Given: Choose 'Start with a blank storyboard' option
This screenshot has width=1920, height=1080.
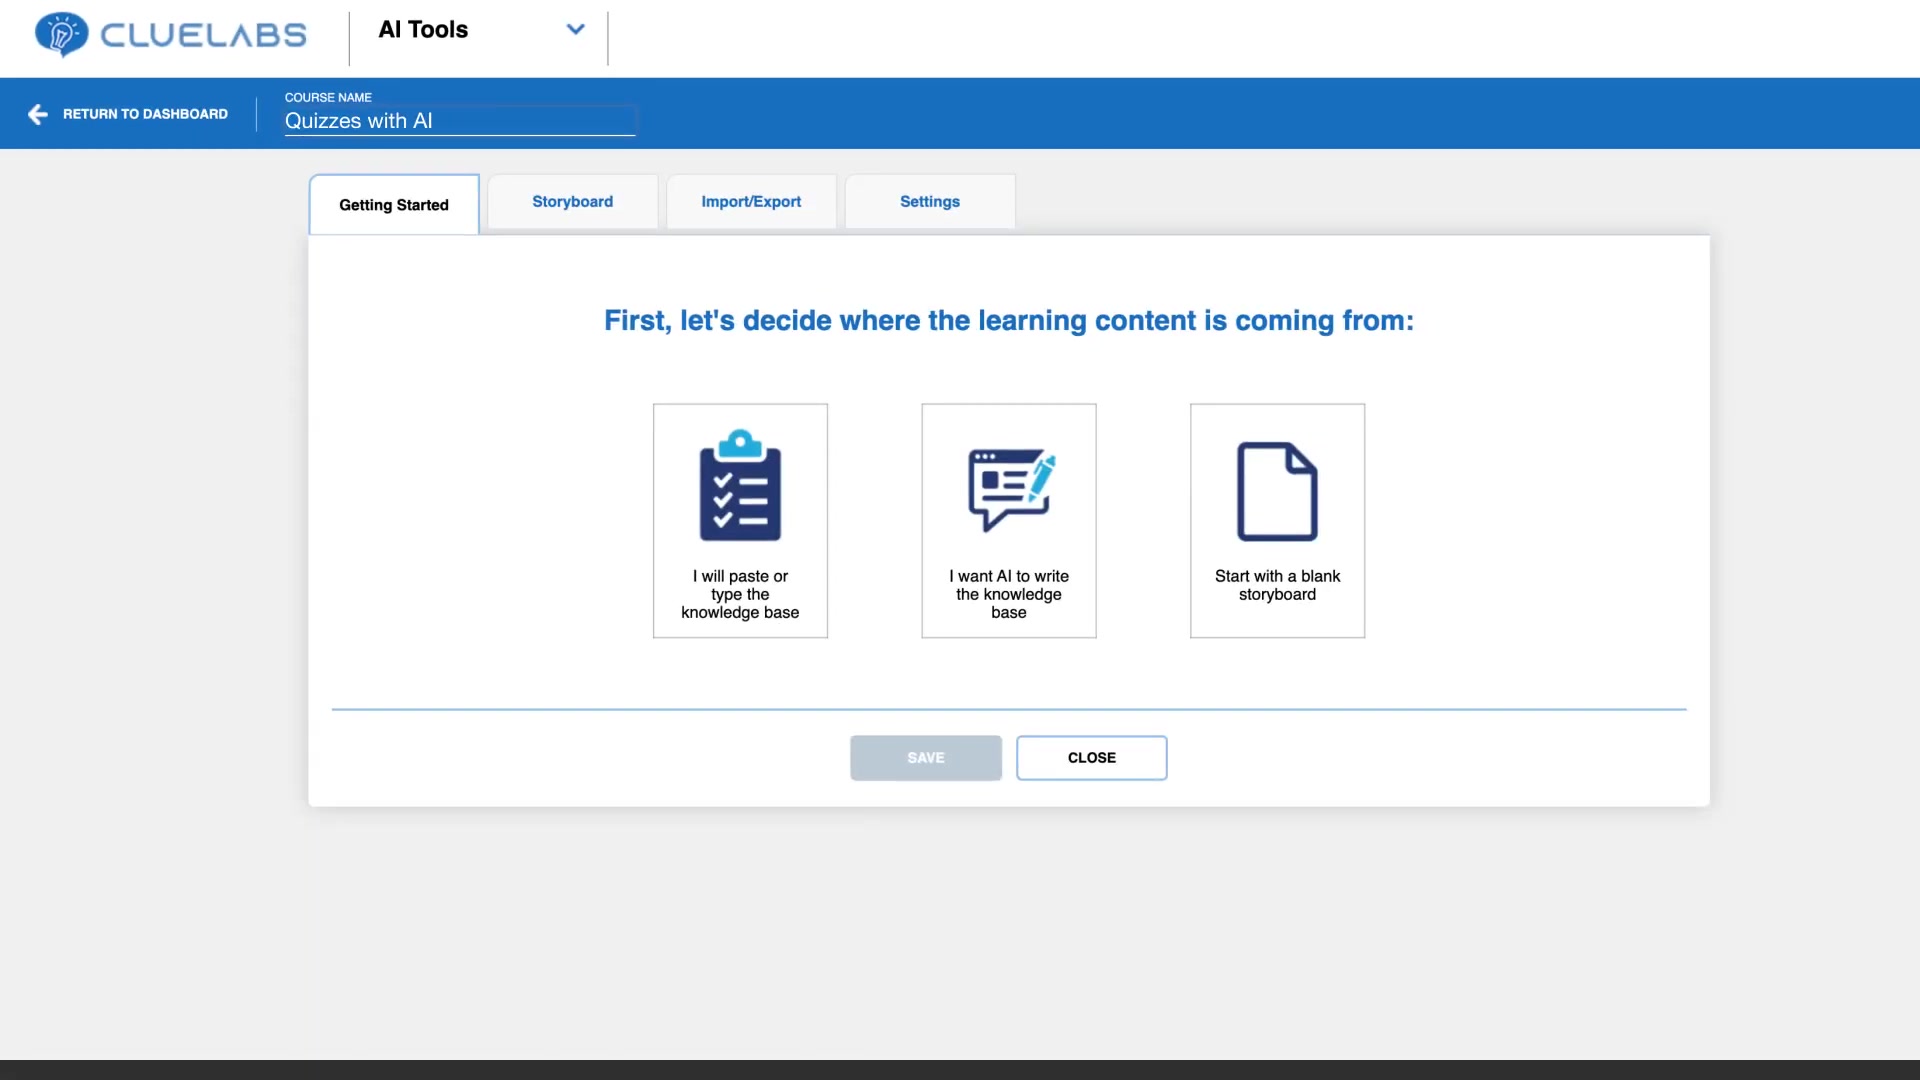Looking at the screenshot, I should (x=1277, y=521).
